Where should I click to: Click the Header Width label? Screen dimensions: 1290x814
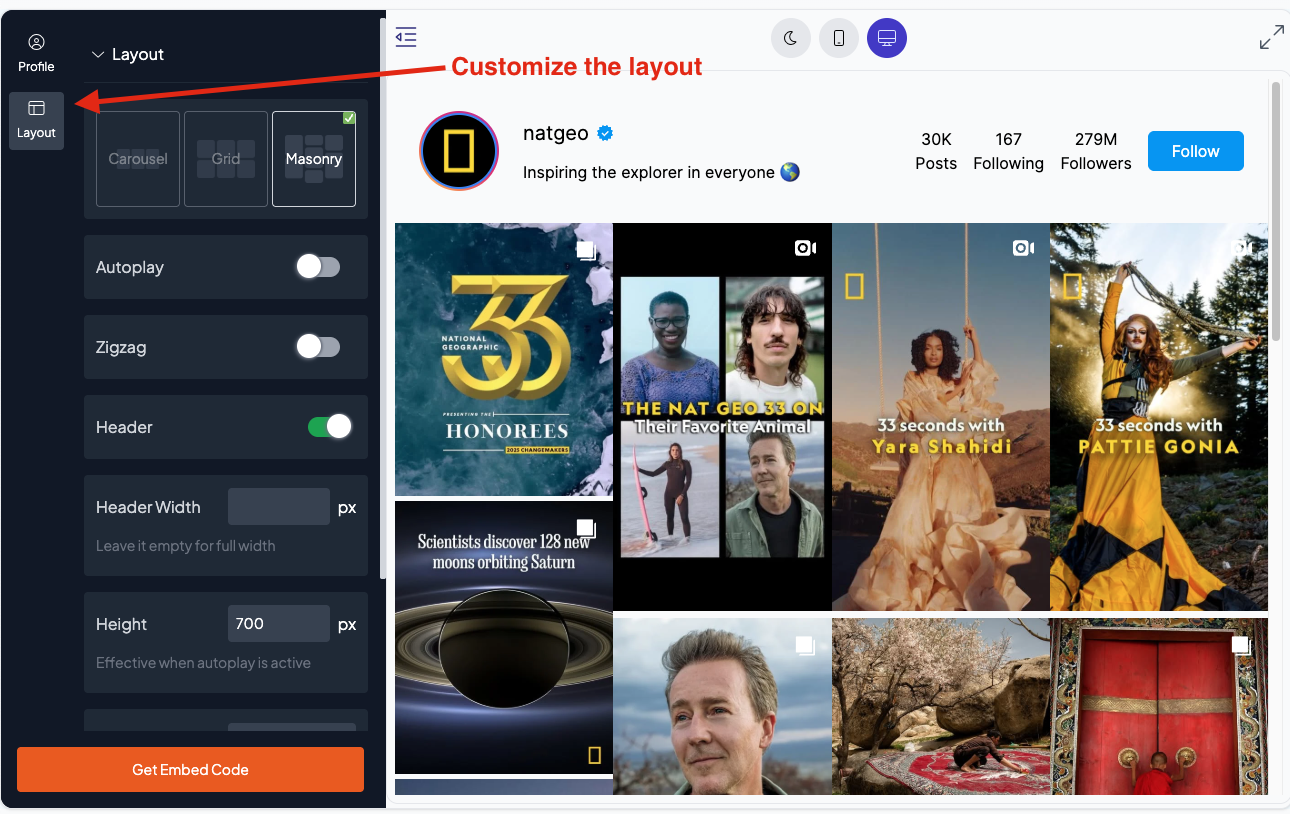point(148,507)
